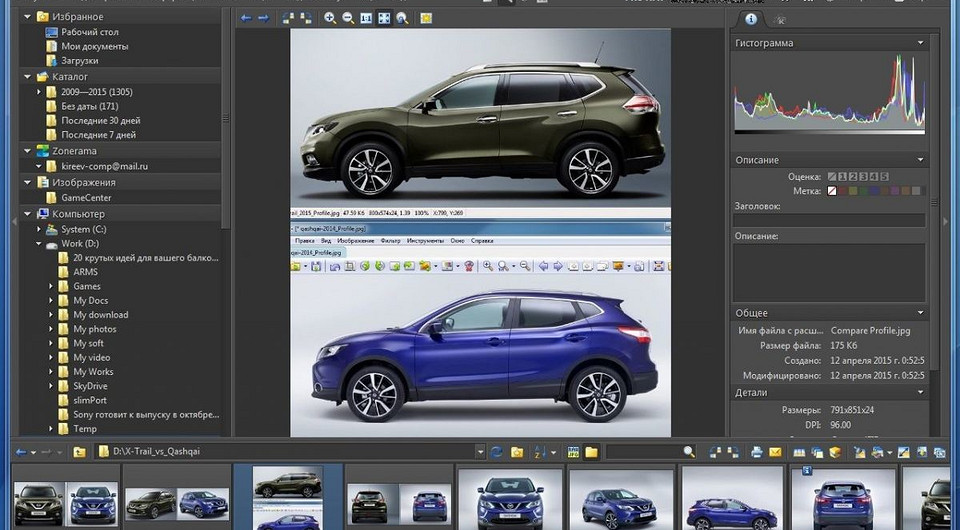Image resolution: width=960 pixels, height=530 pixels.
Task: Click the stacked images icon in the bottom toolbar
Action: [x=817, y=452]
